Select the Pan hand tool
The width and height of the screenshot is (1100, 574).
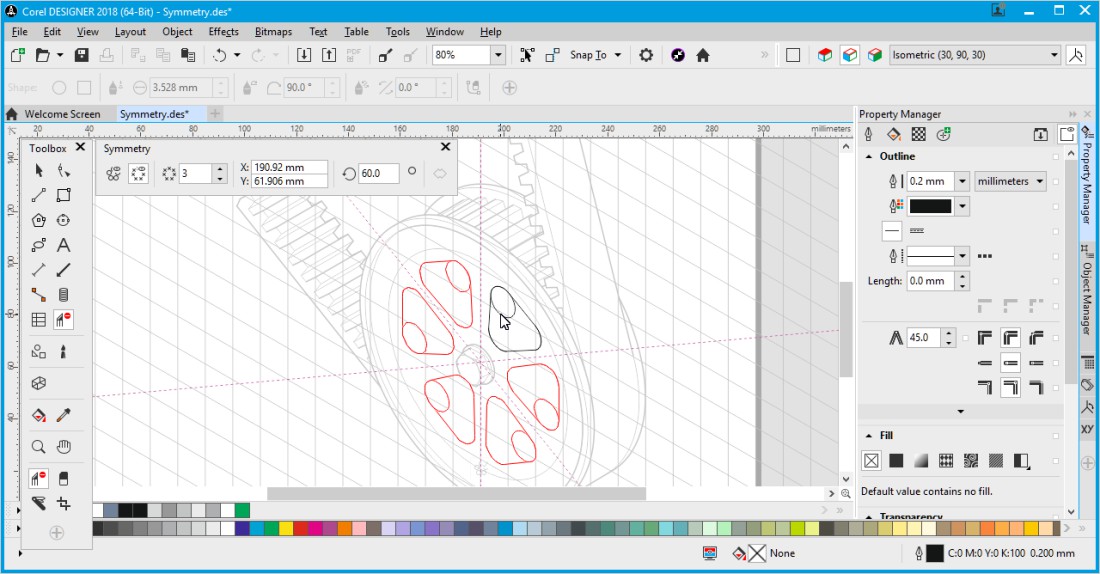click(x=64, y=447)
